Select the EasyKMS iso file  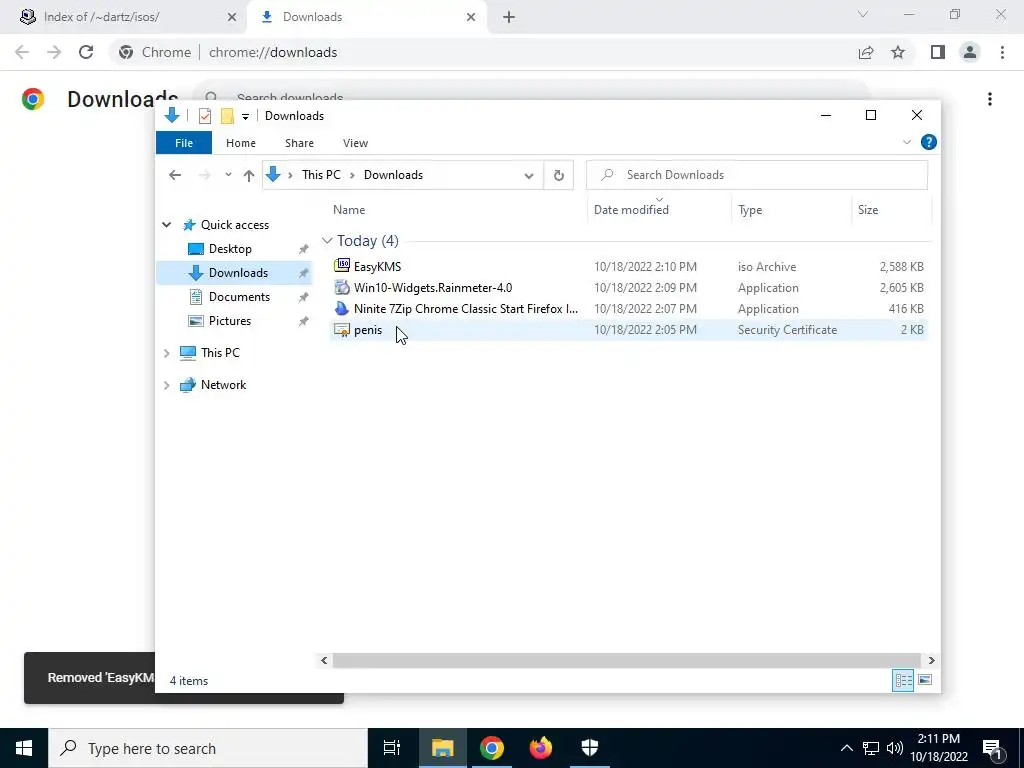click(629, 266)
